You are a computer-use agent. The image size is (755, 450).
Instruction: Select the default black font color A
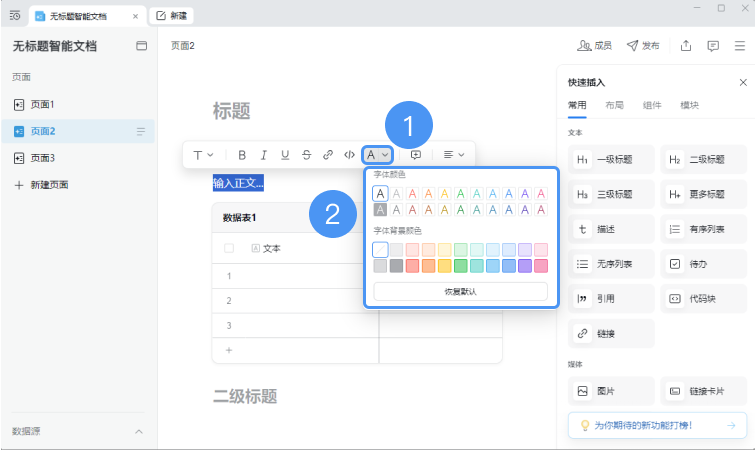tap(380, 193)
